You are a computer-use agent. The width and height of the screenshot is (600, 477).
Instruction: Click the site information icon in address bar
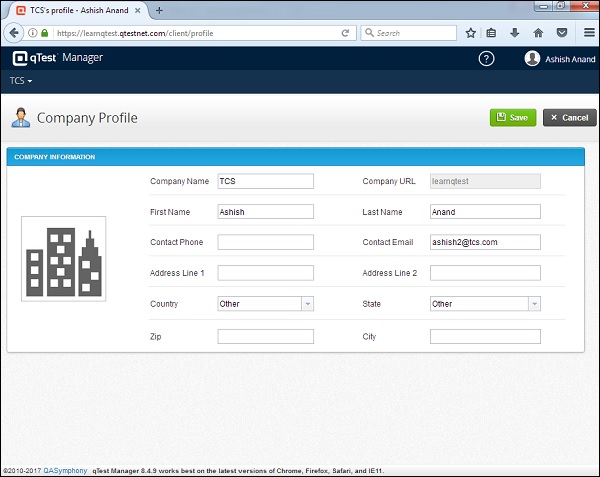pos(33,33)
